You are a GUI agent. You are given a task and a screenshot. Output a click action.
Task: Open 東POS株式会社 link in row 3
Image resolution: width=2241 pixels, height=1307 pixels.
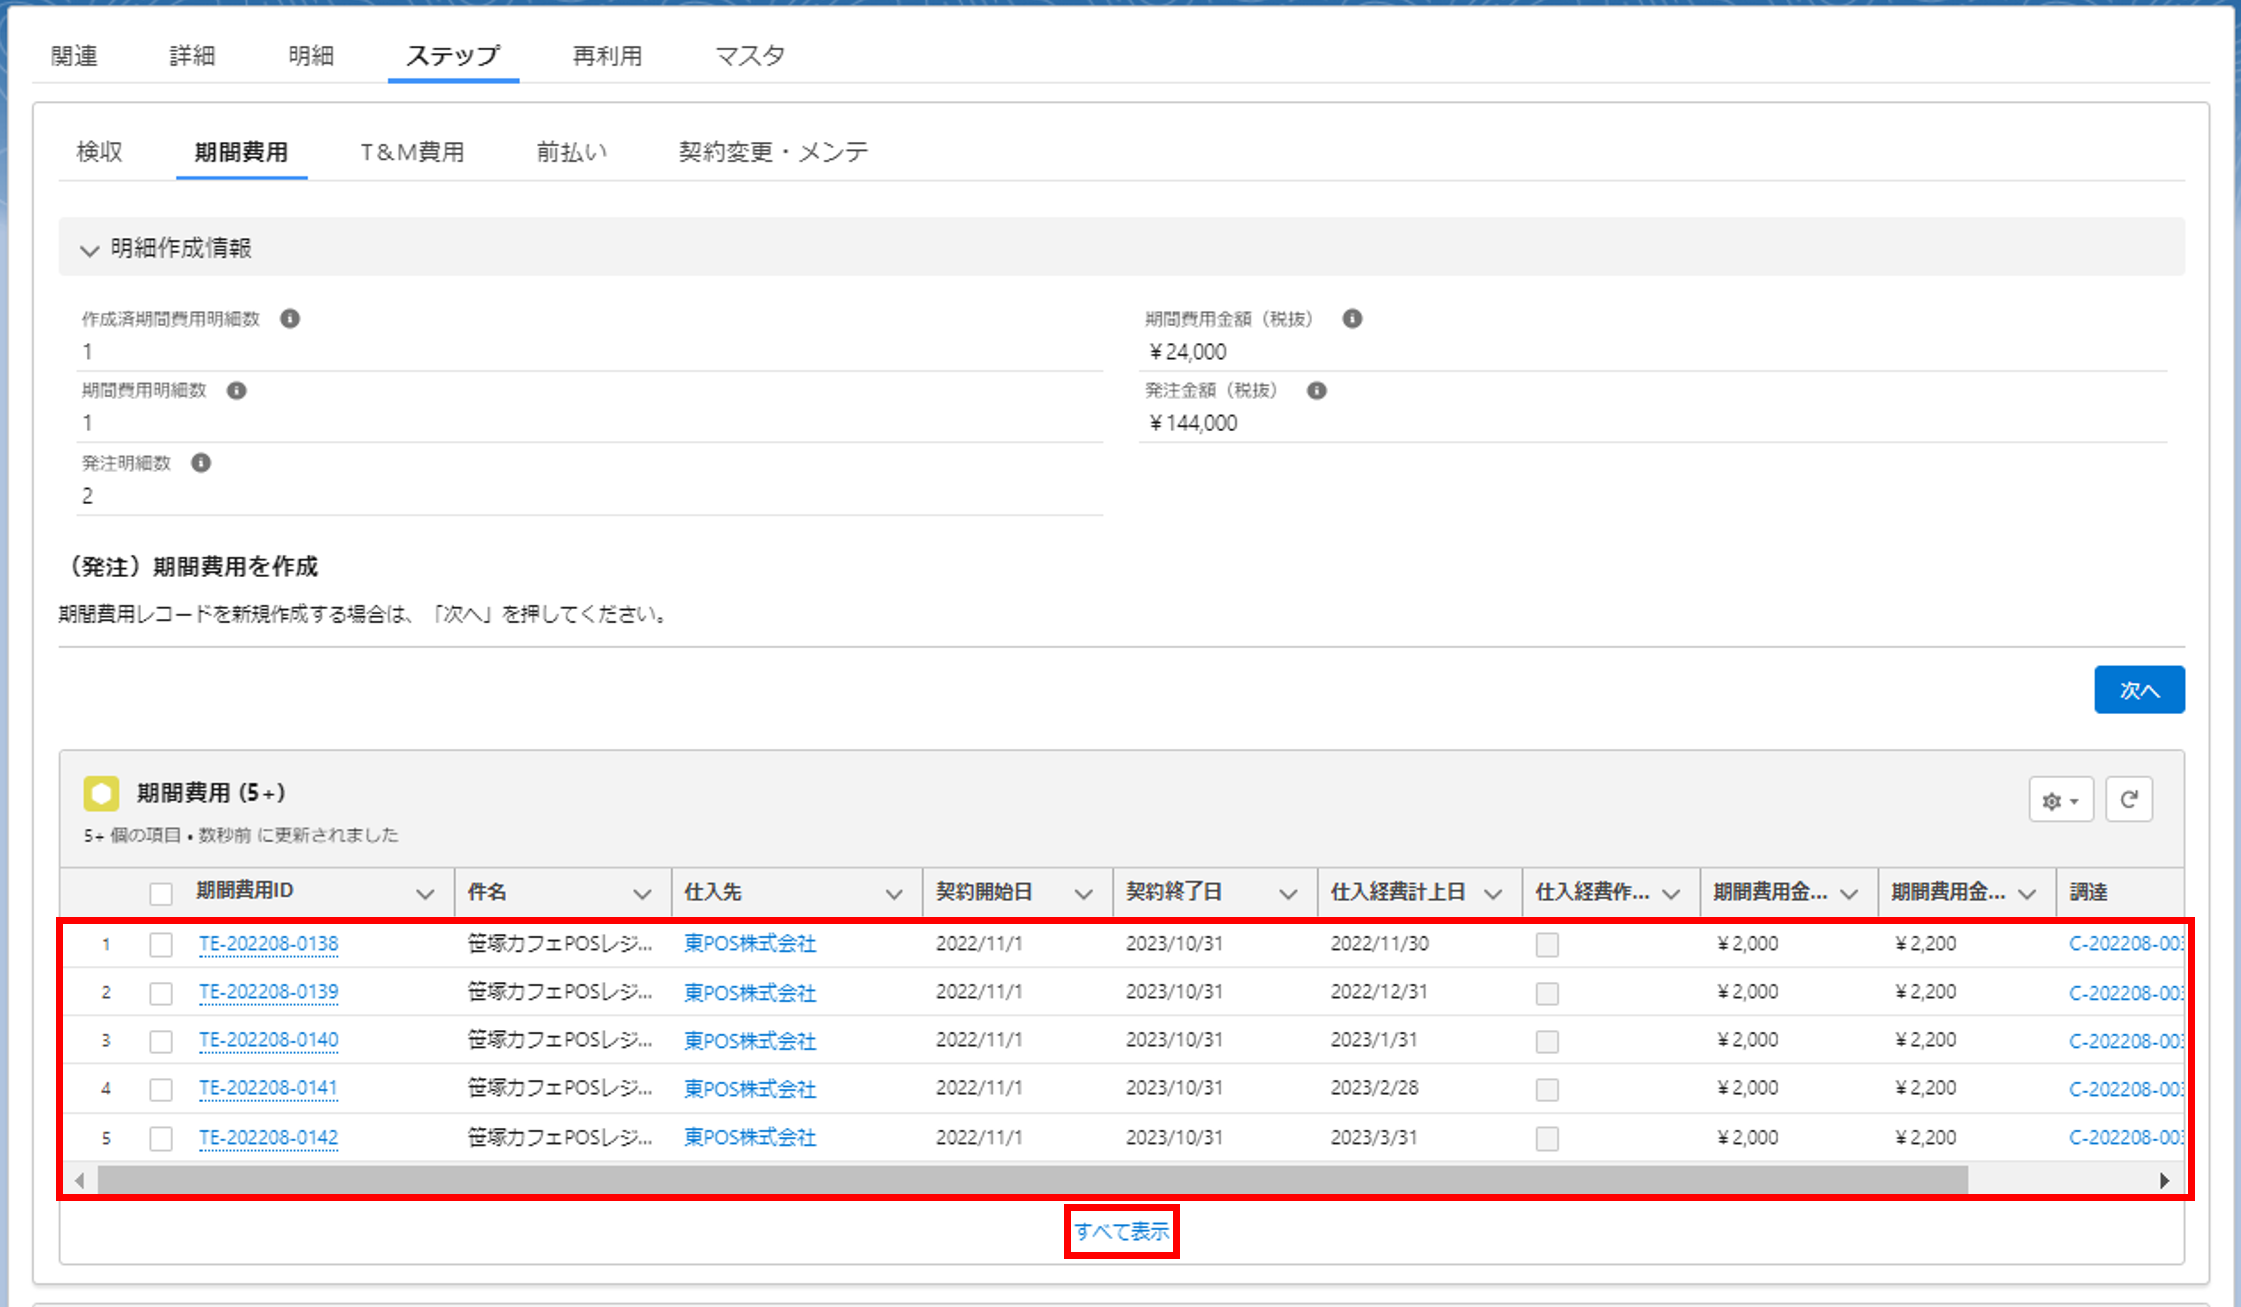tap(750, 1041)
